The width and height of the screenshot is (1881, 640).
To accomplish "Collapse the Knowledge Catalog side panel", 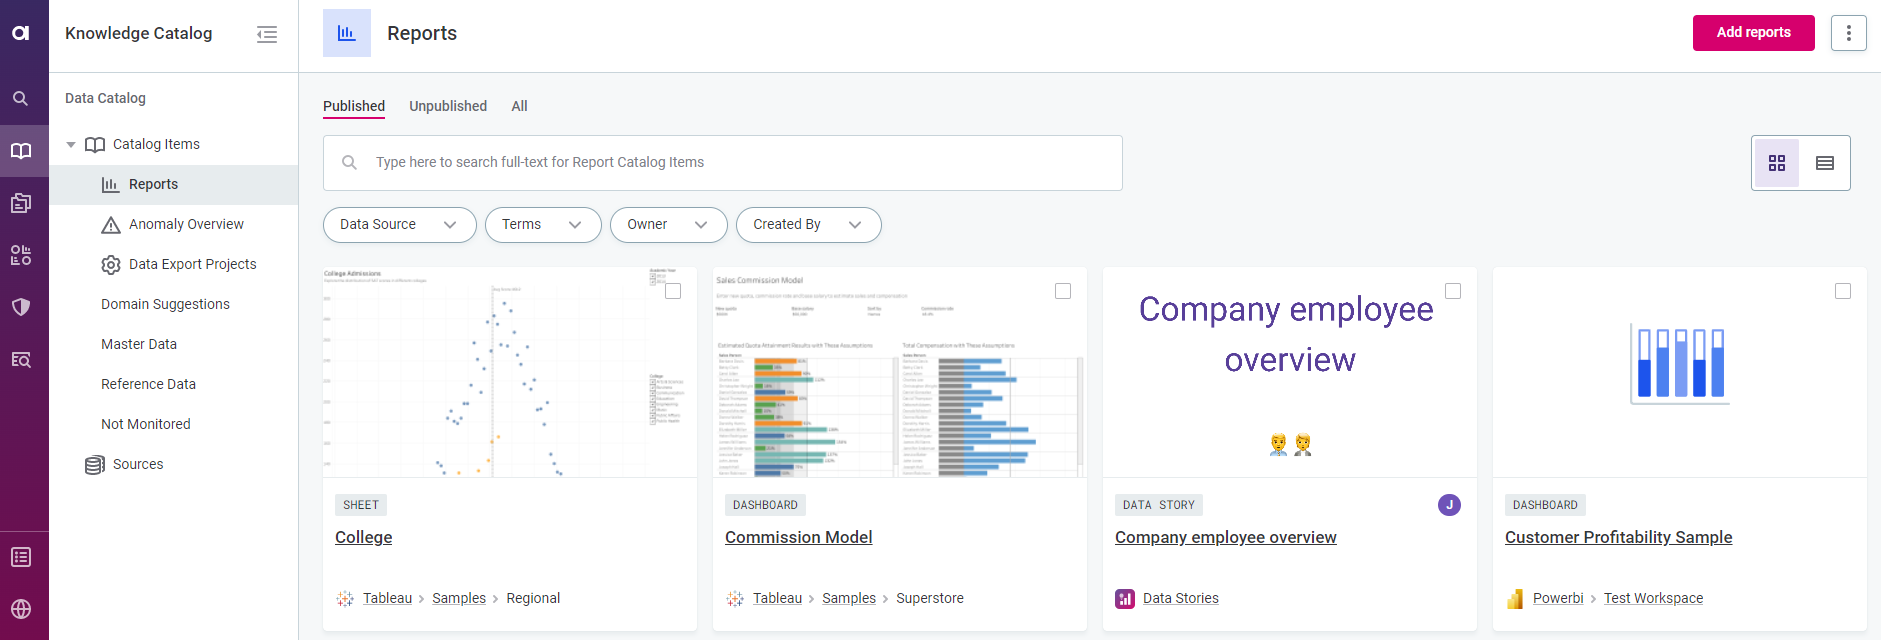I will [x=267, y=34].
